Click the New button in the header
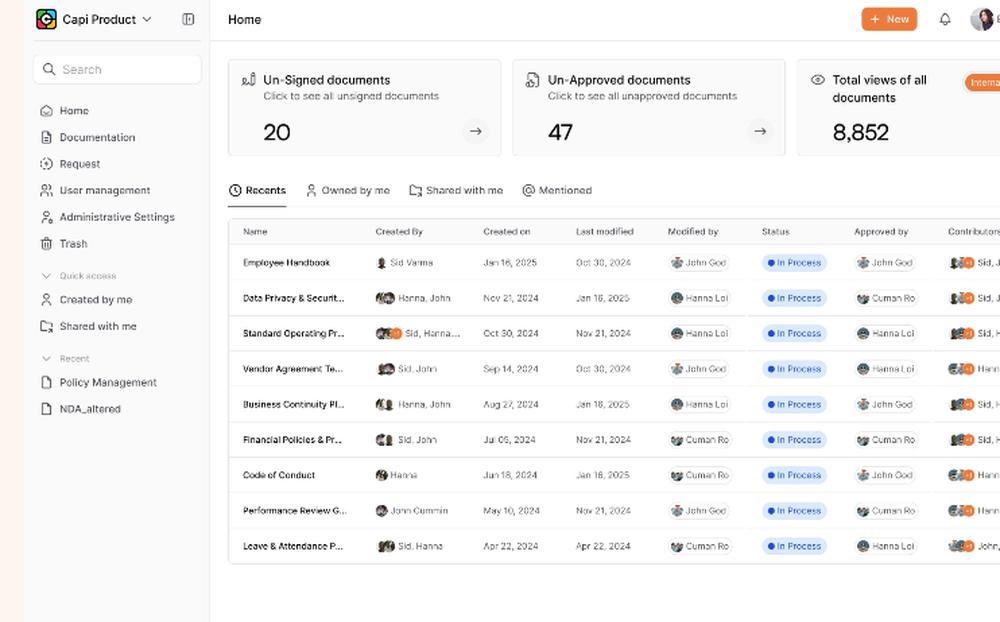1000x622 pixels. (888, 18)
